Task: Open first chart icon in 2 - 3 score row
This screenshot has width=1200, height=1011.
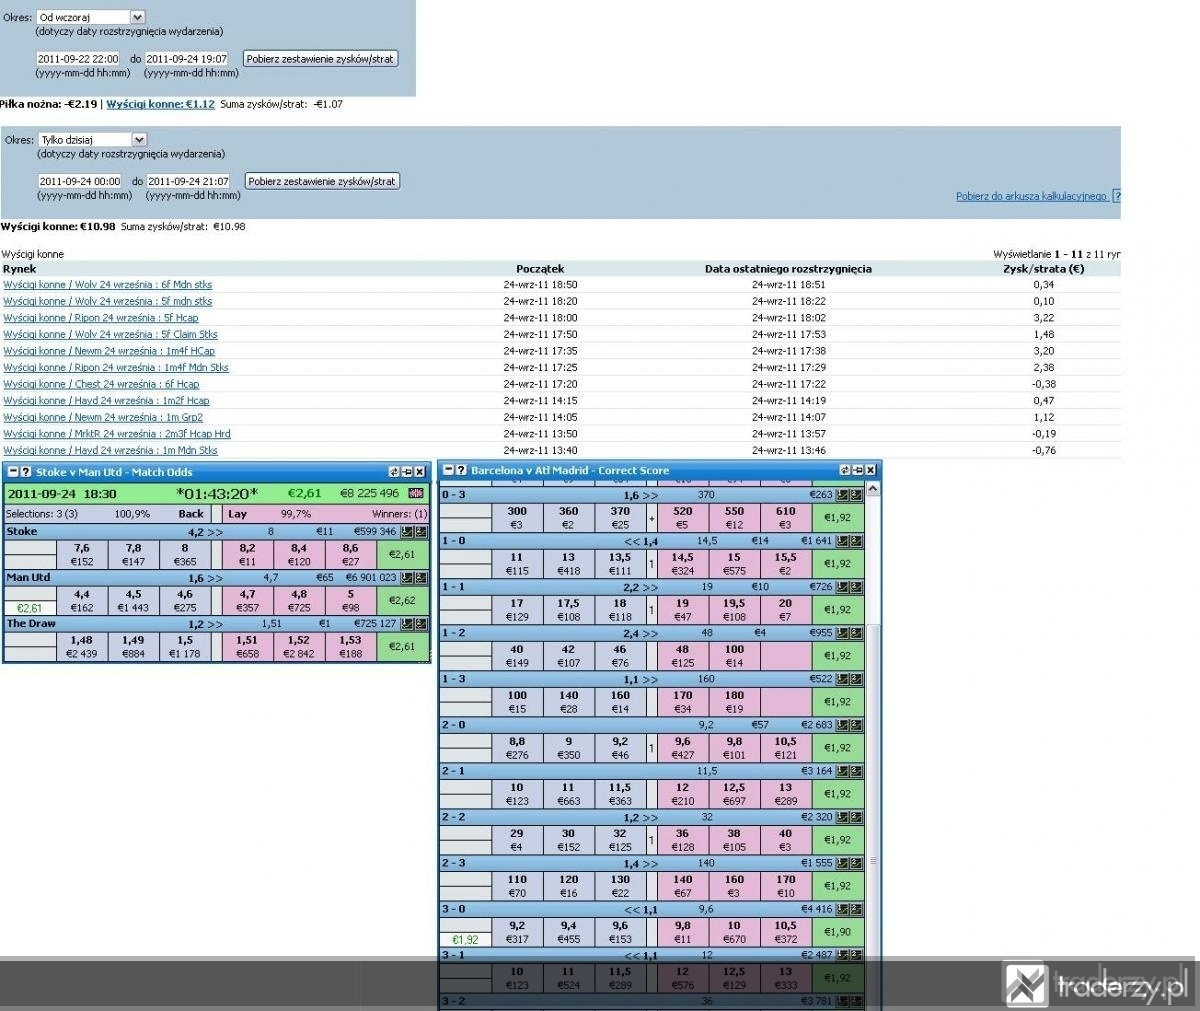Action: (842, 863)
